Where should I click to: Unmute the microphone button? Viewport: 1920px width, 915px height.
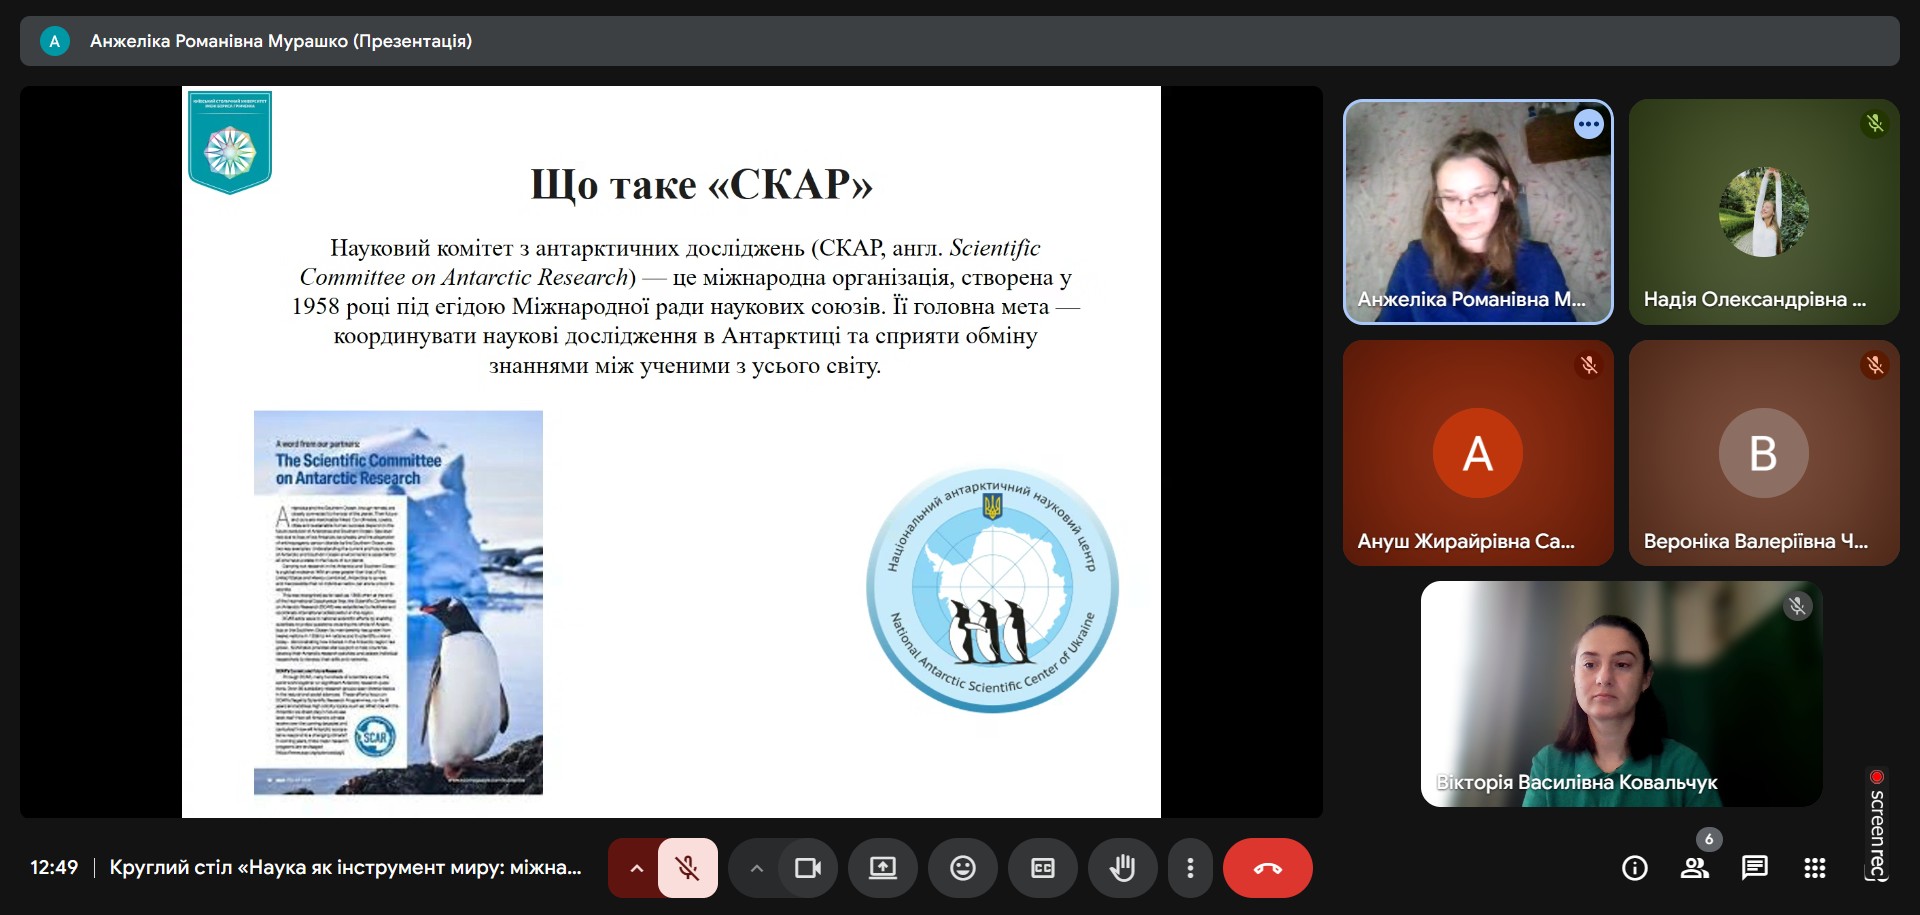(687, 868)
